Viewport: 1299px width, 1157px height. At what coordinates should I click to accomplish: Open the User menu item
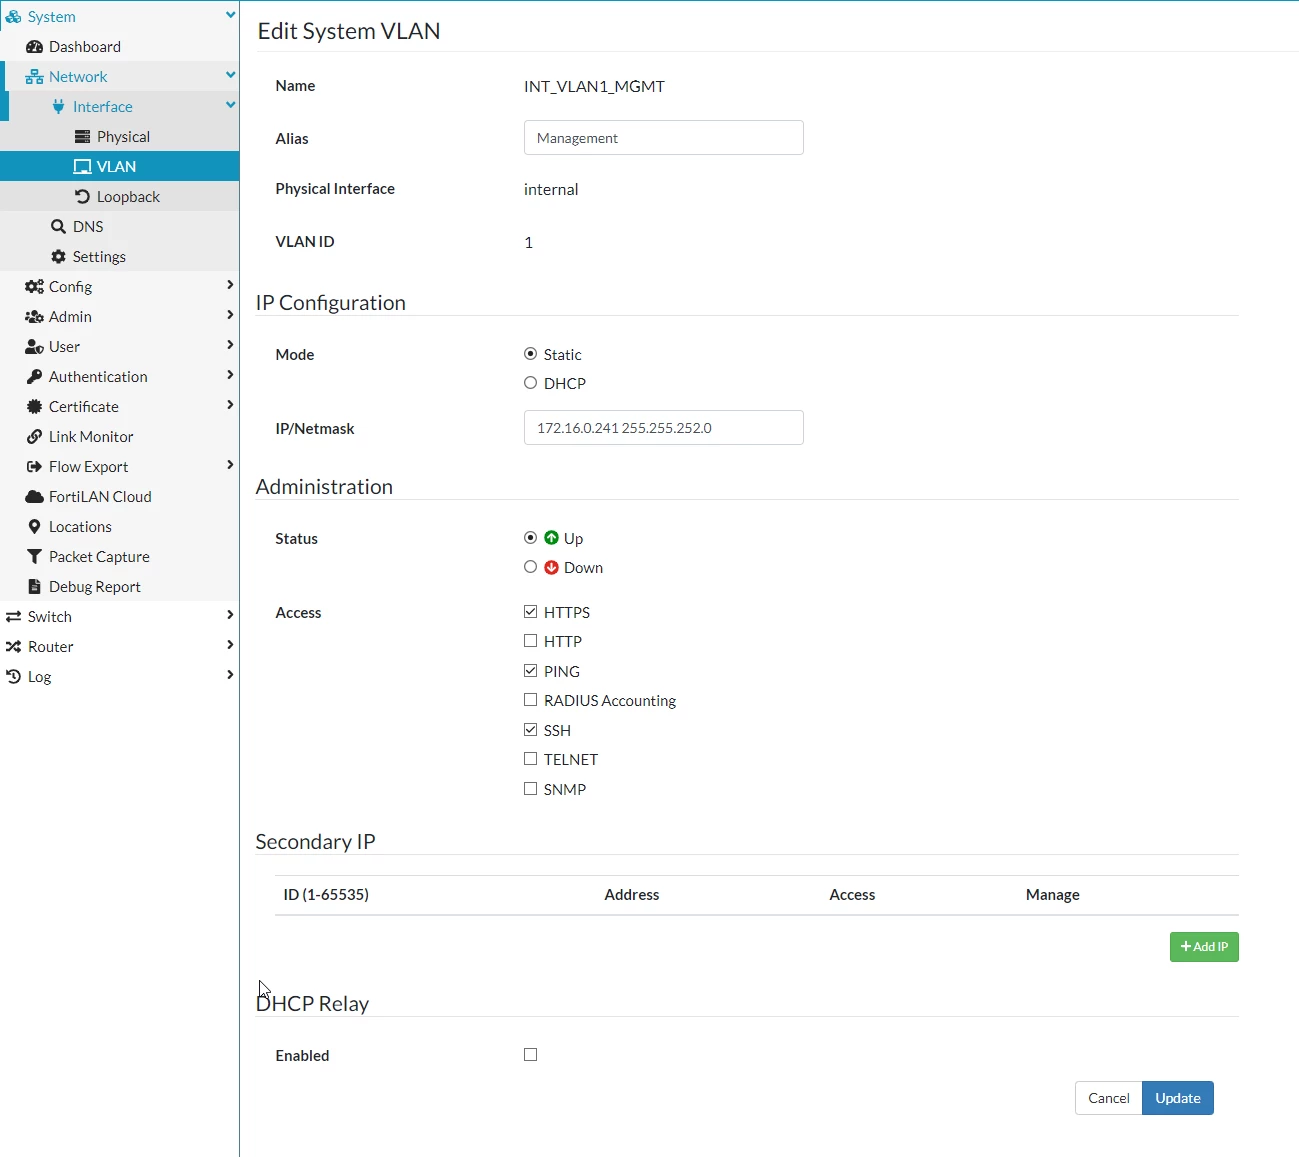pos(64,347)
